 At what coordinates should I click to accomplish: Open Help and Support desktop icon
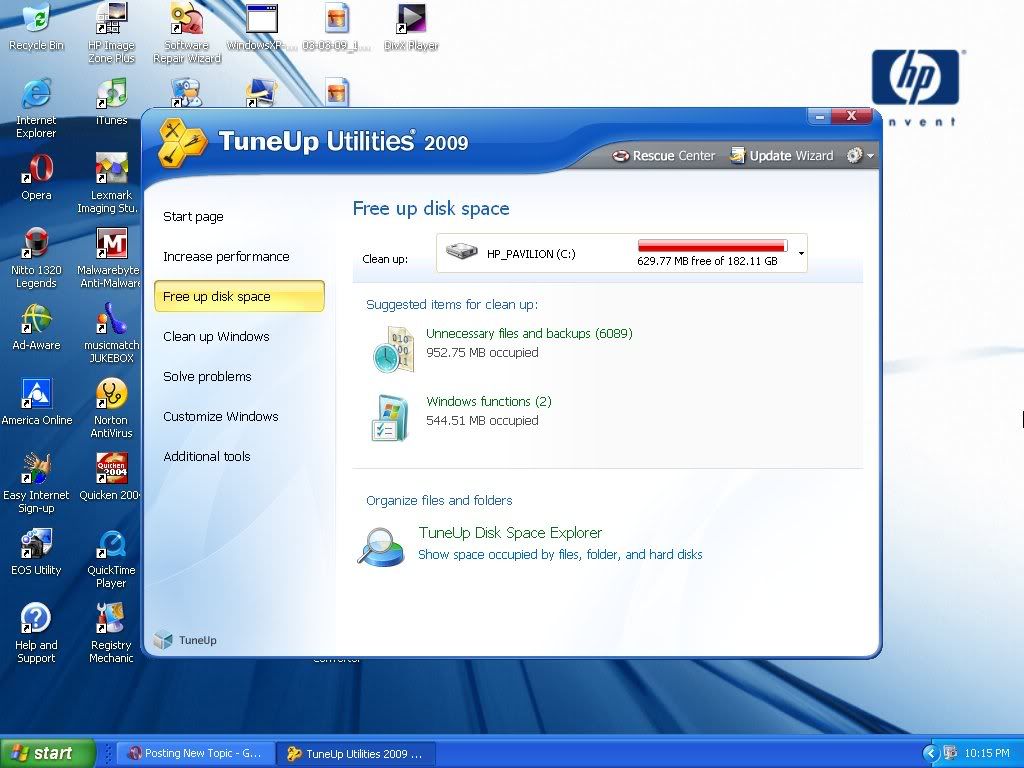[37, 633]
